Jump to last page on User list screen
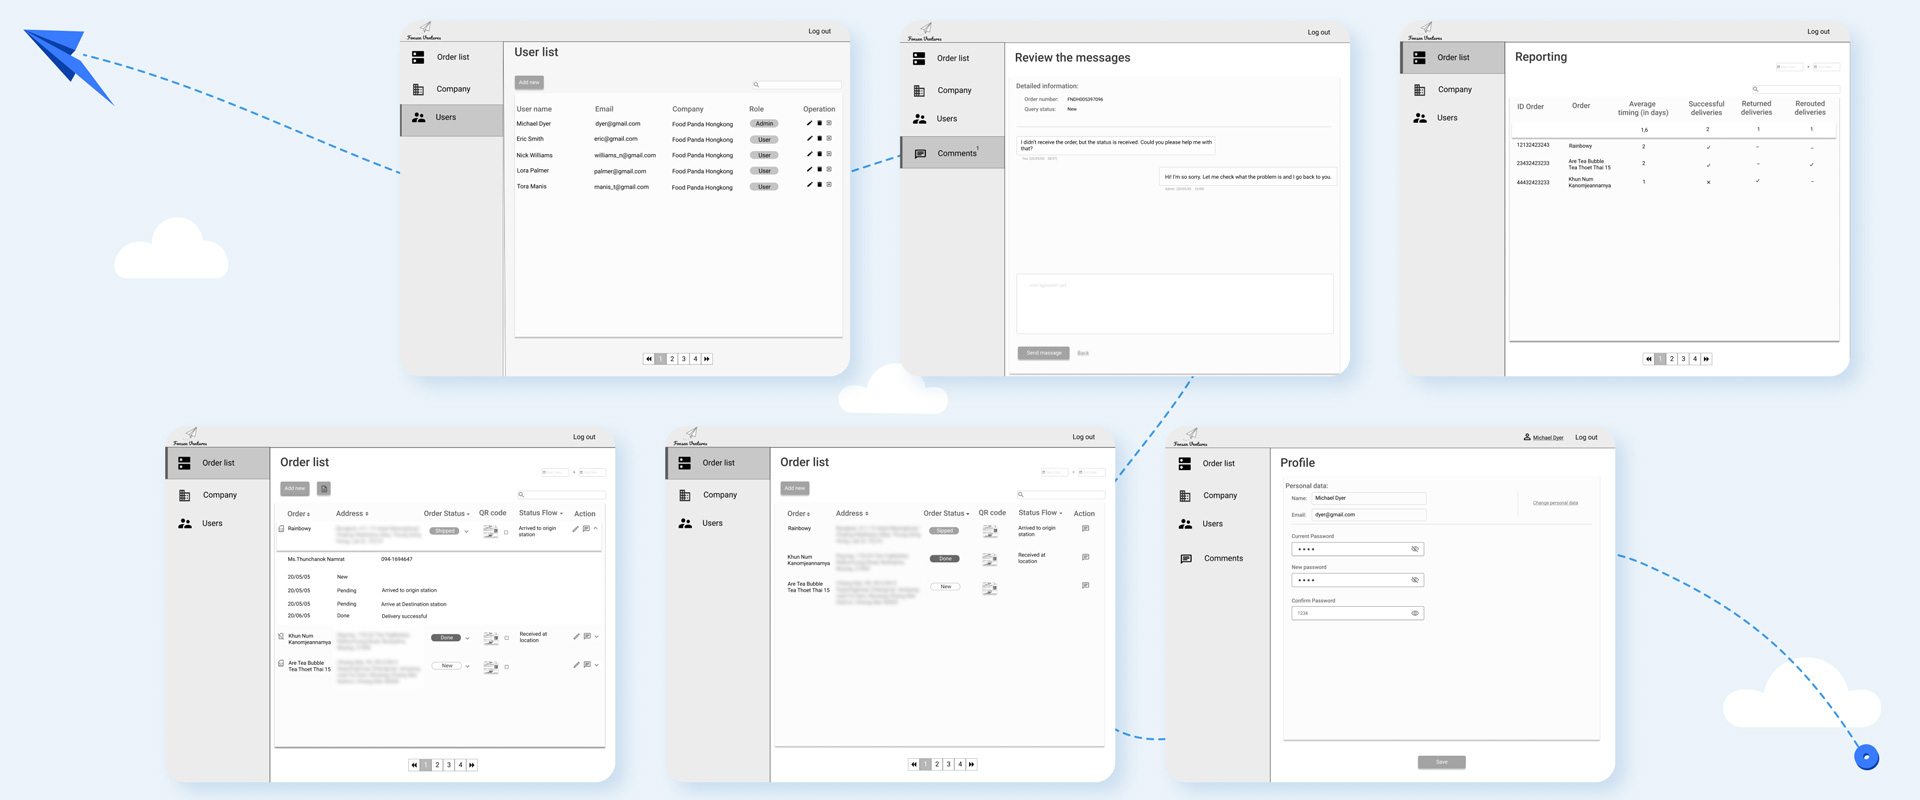Image resolution: width=1920 pixels, height=800 pixels. 707,359
